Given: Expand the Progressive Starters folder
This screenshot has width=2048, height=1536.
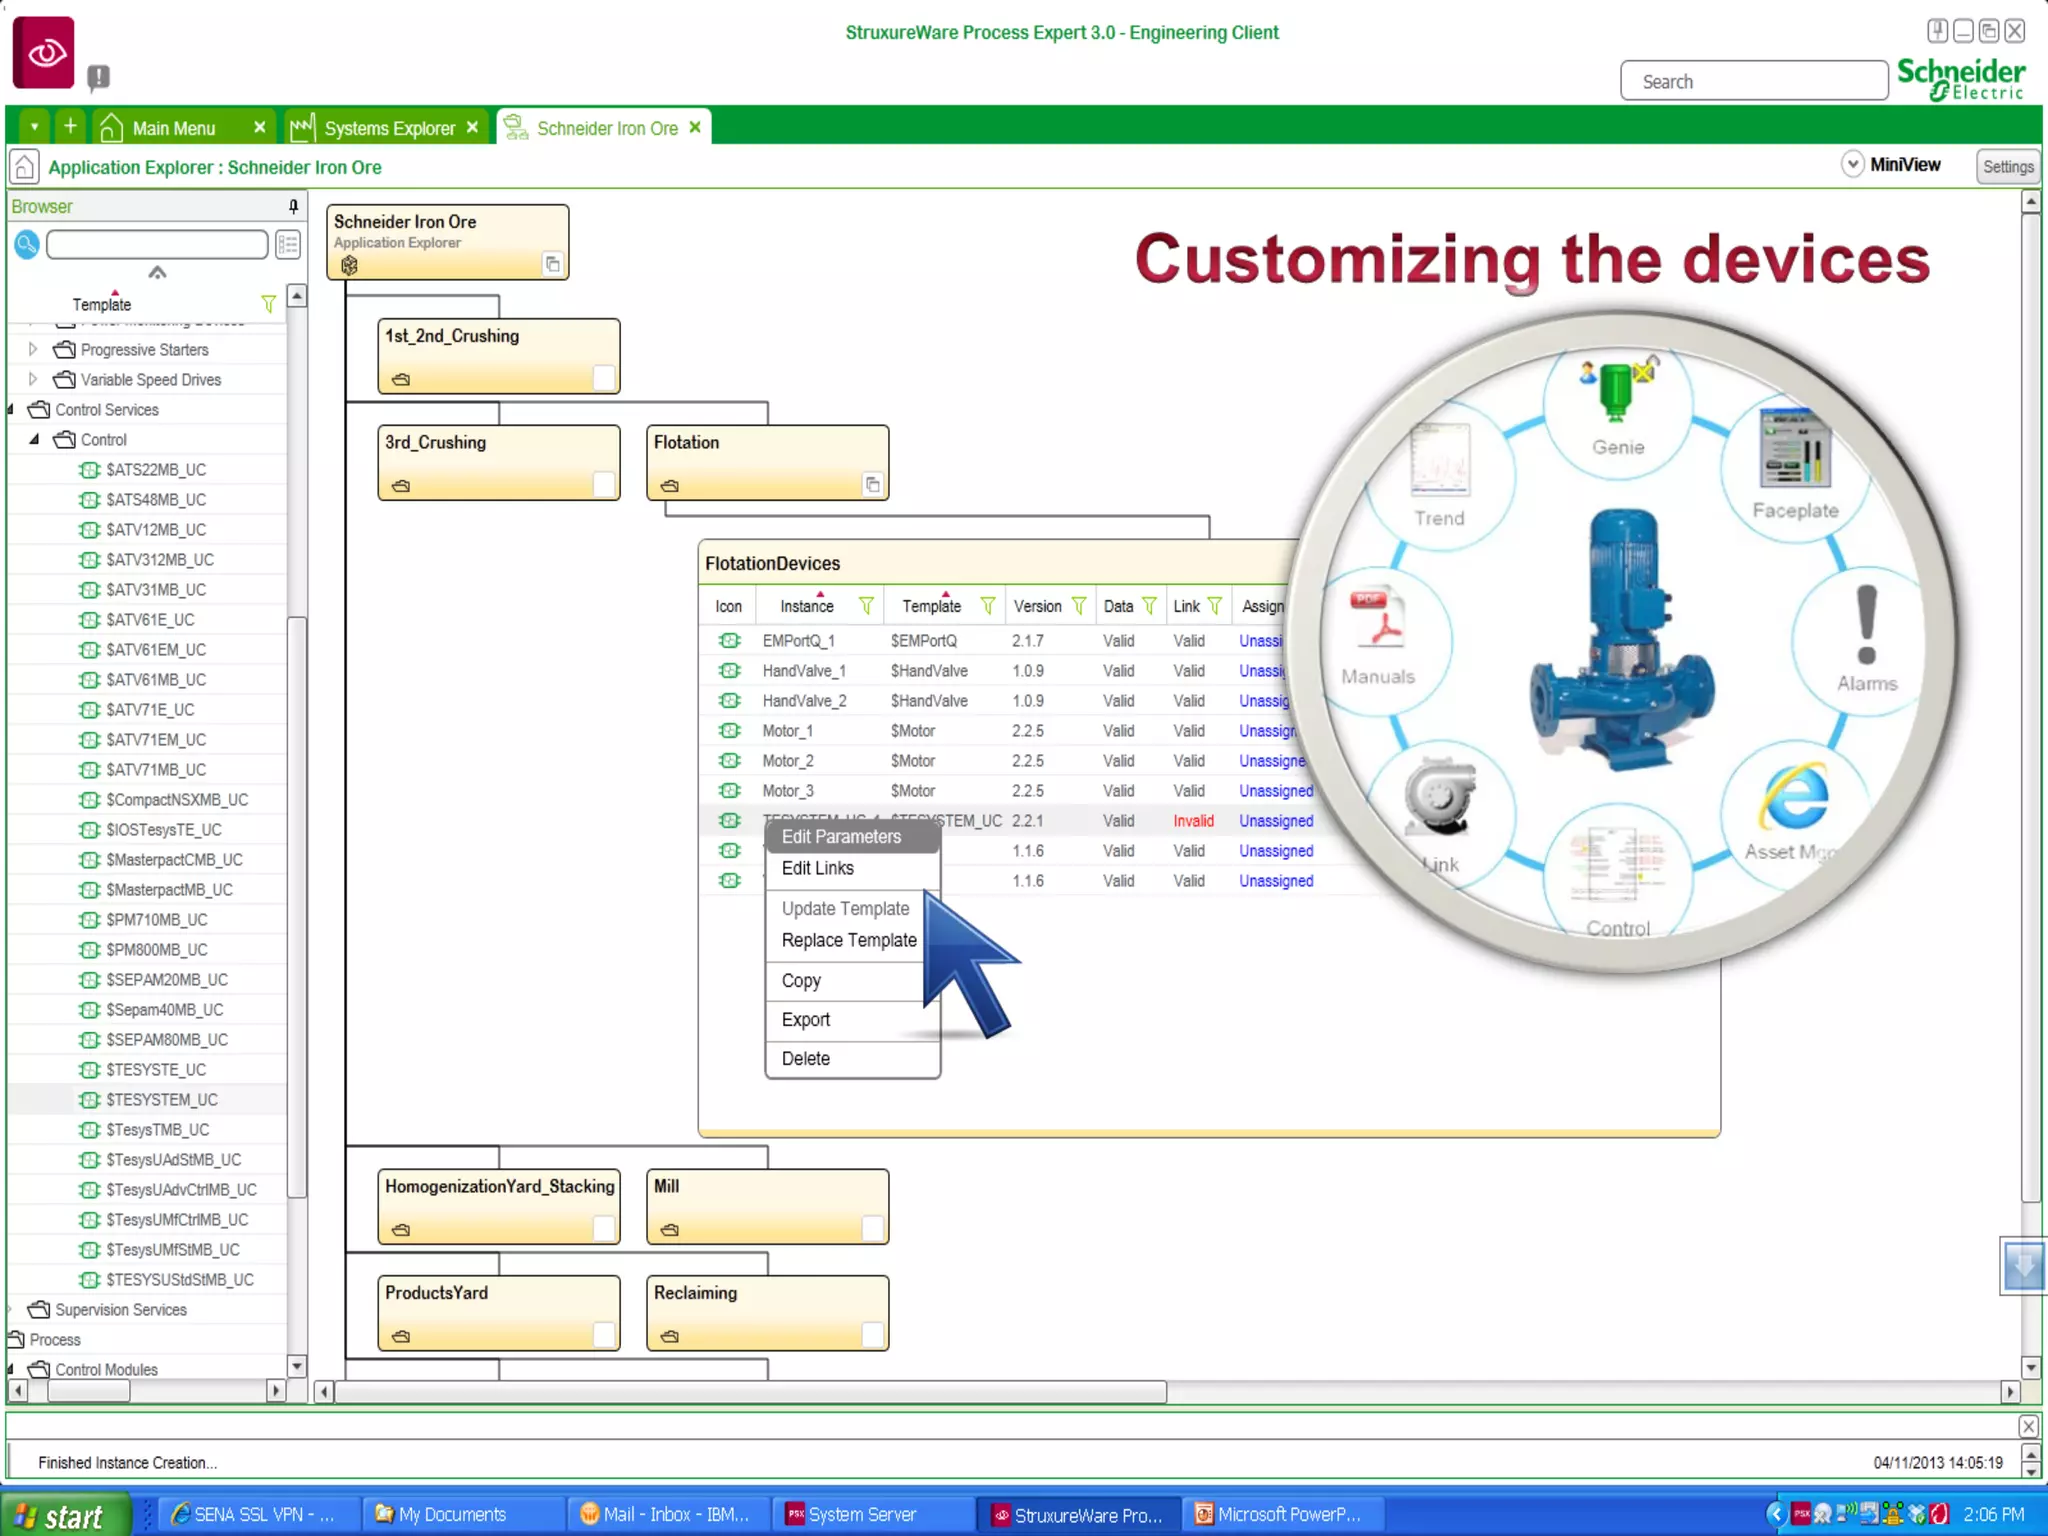Looking at the screenshot, I should [x=33, y=349].
